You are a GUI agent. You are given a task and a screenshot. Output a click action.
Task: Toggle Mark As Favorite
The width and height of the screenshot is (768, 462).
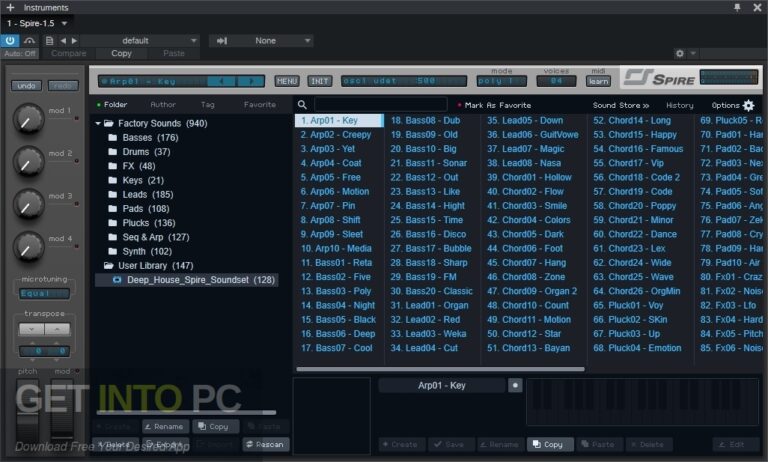click(494, 105)
